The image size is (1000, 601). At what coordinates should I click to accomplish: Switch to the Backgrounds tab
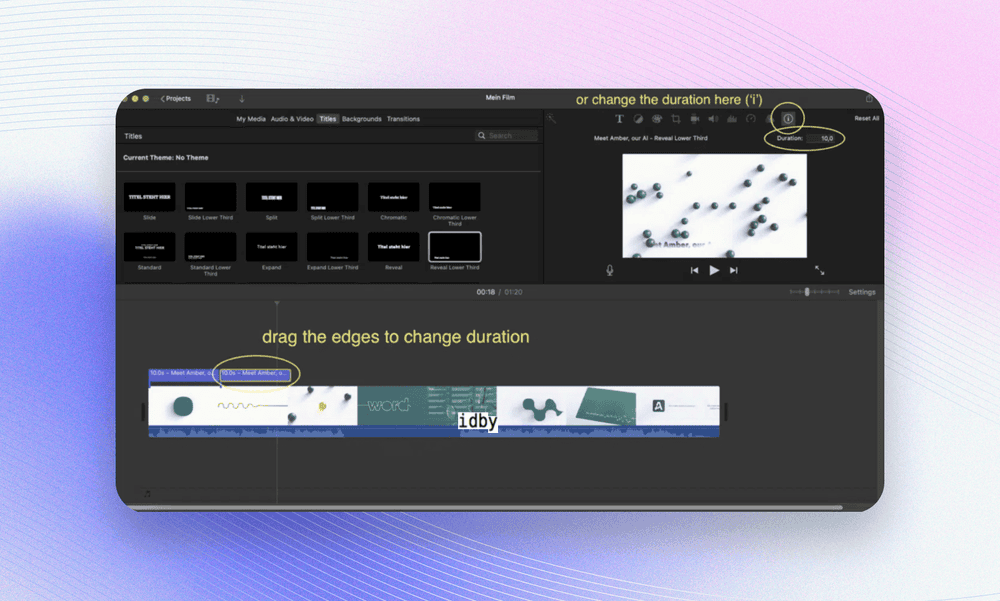pos(361,119)
